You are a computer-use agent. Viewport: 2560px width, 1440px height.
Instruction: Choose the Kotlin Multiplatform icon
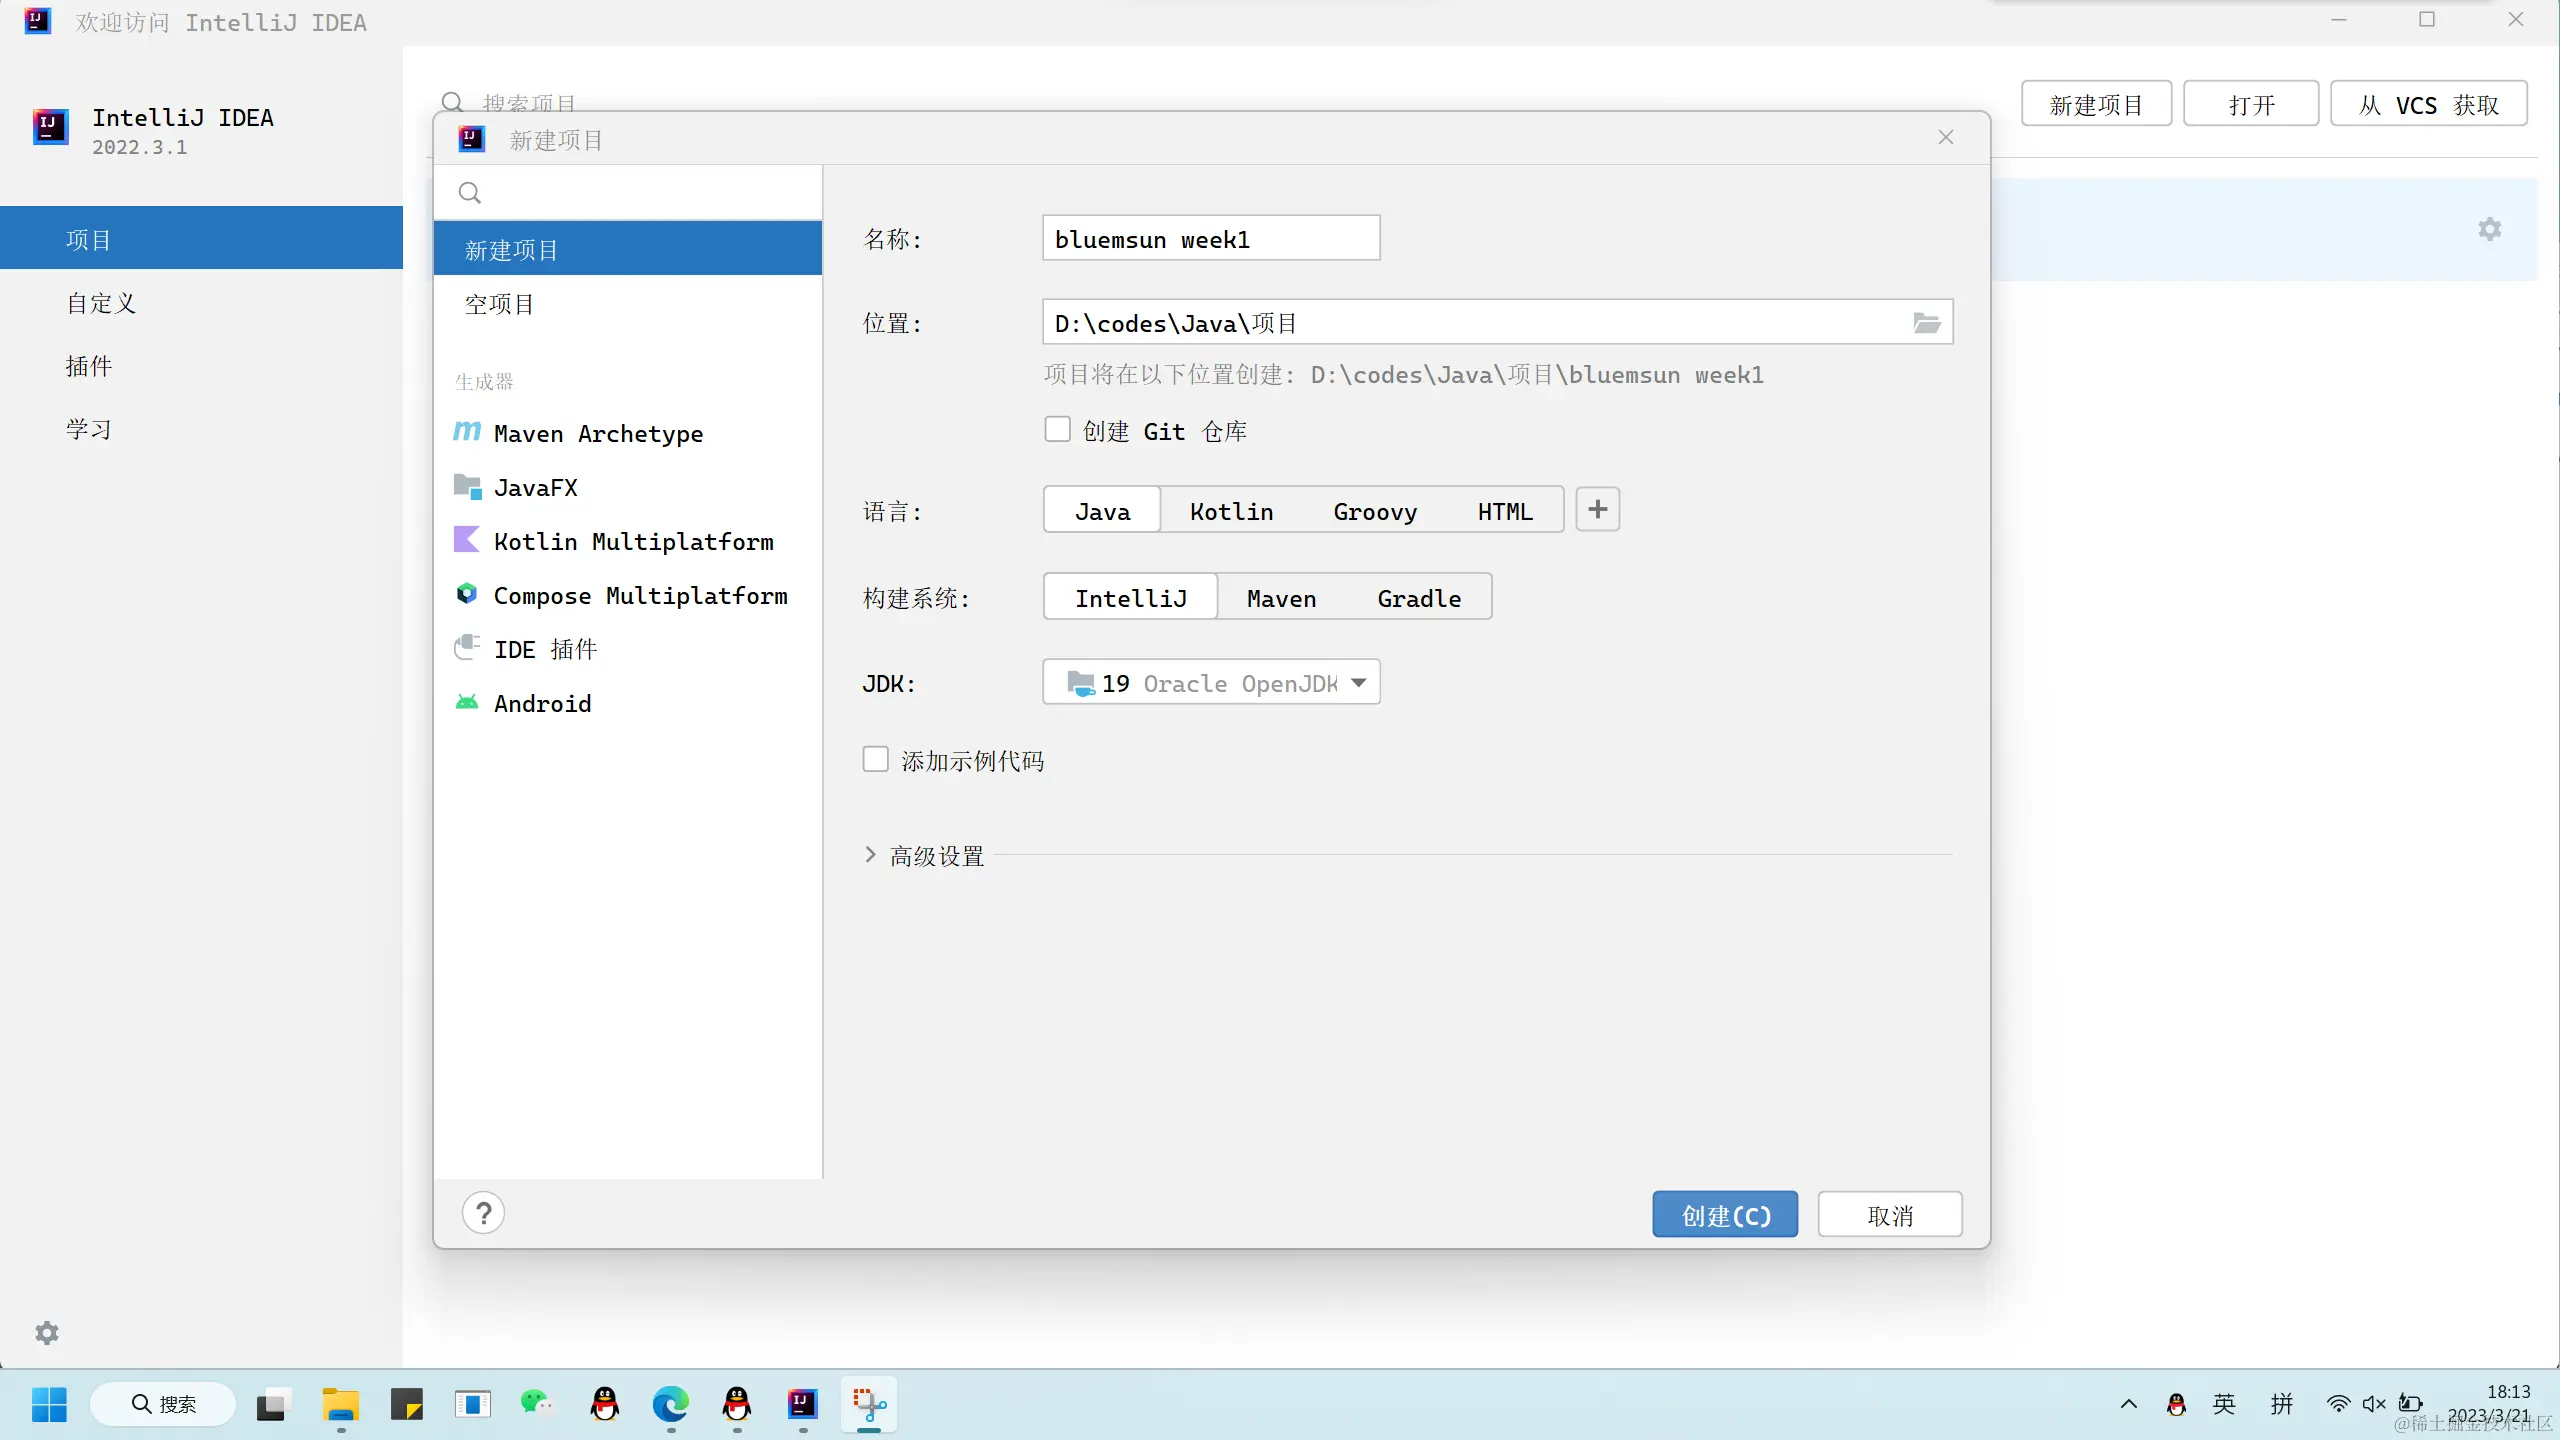467,541
